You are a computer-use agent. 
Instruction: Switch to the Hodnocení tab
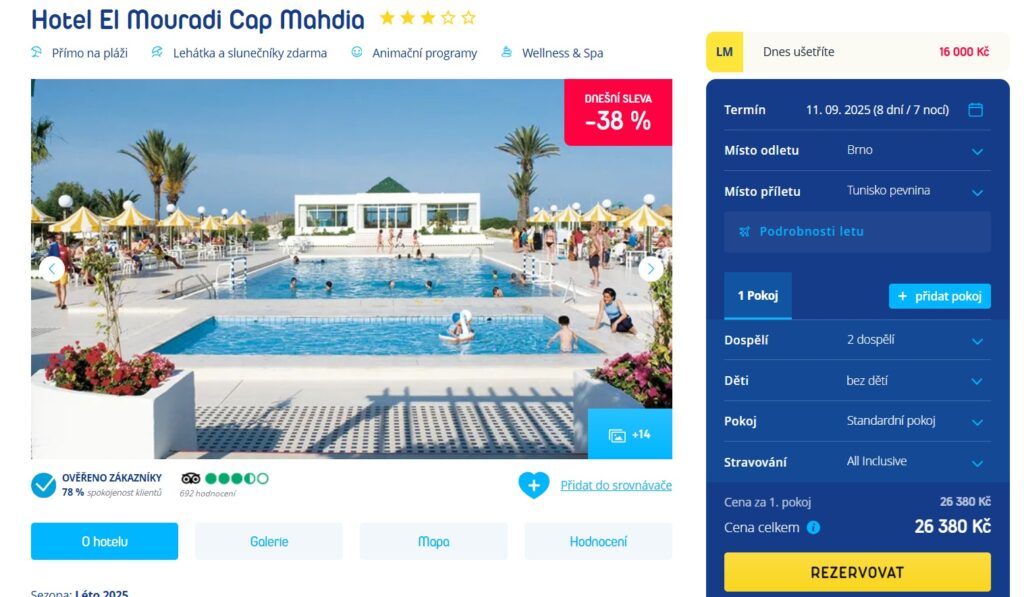pos(598,541)
